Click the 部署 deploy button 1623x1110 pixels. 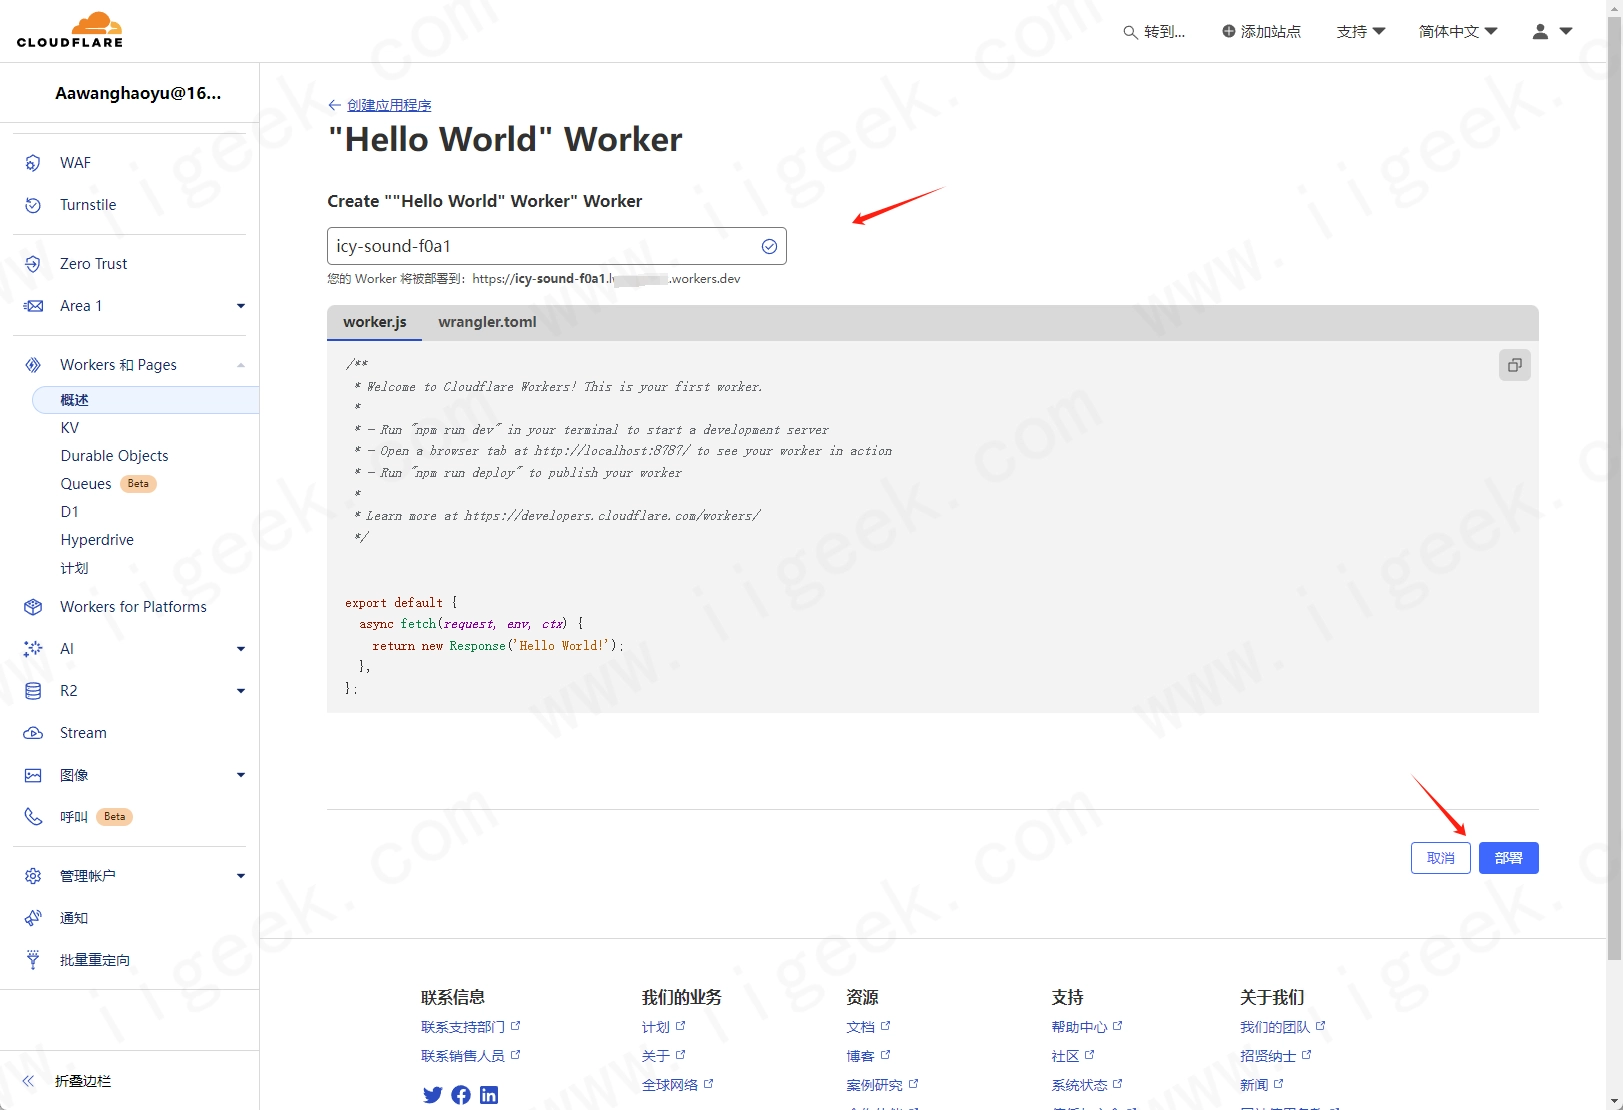(1508, 858)
